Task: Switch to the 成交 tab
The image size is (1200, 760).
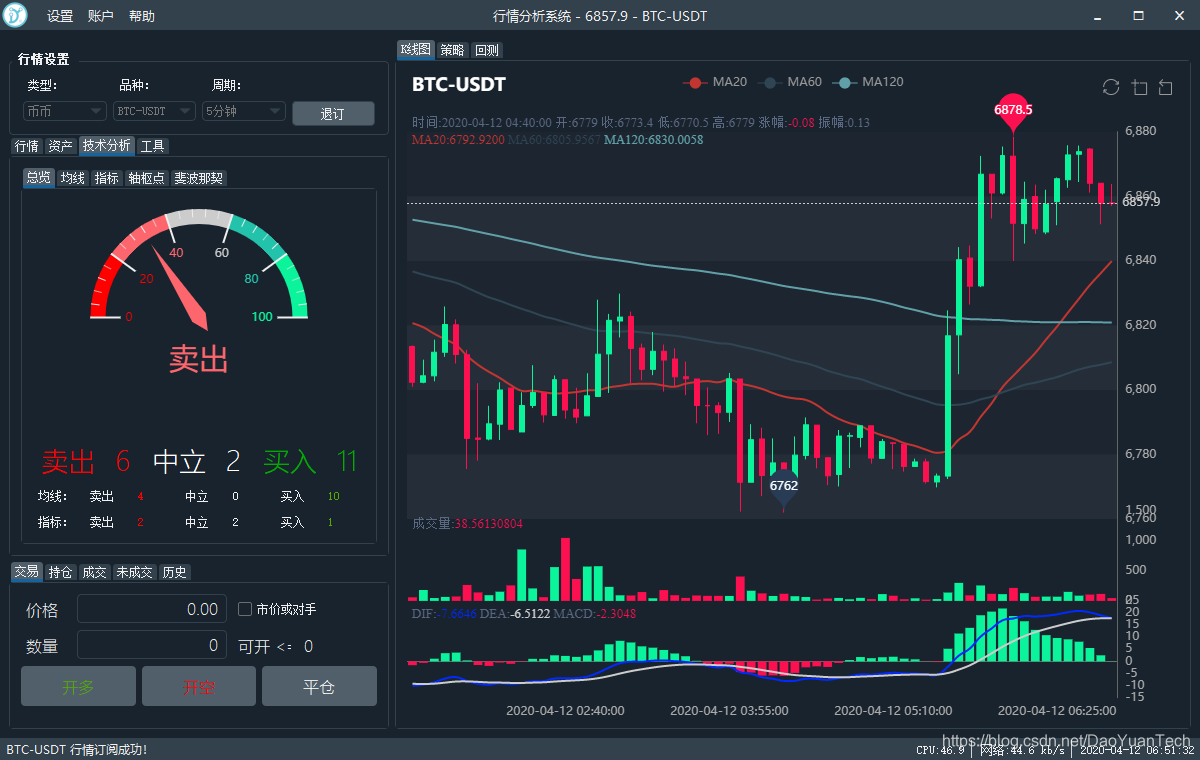Action: [94, 572]
